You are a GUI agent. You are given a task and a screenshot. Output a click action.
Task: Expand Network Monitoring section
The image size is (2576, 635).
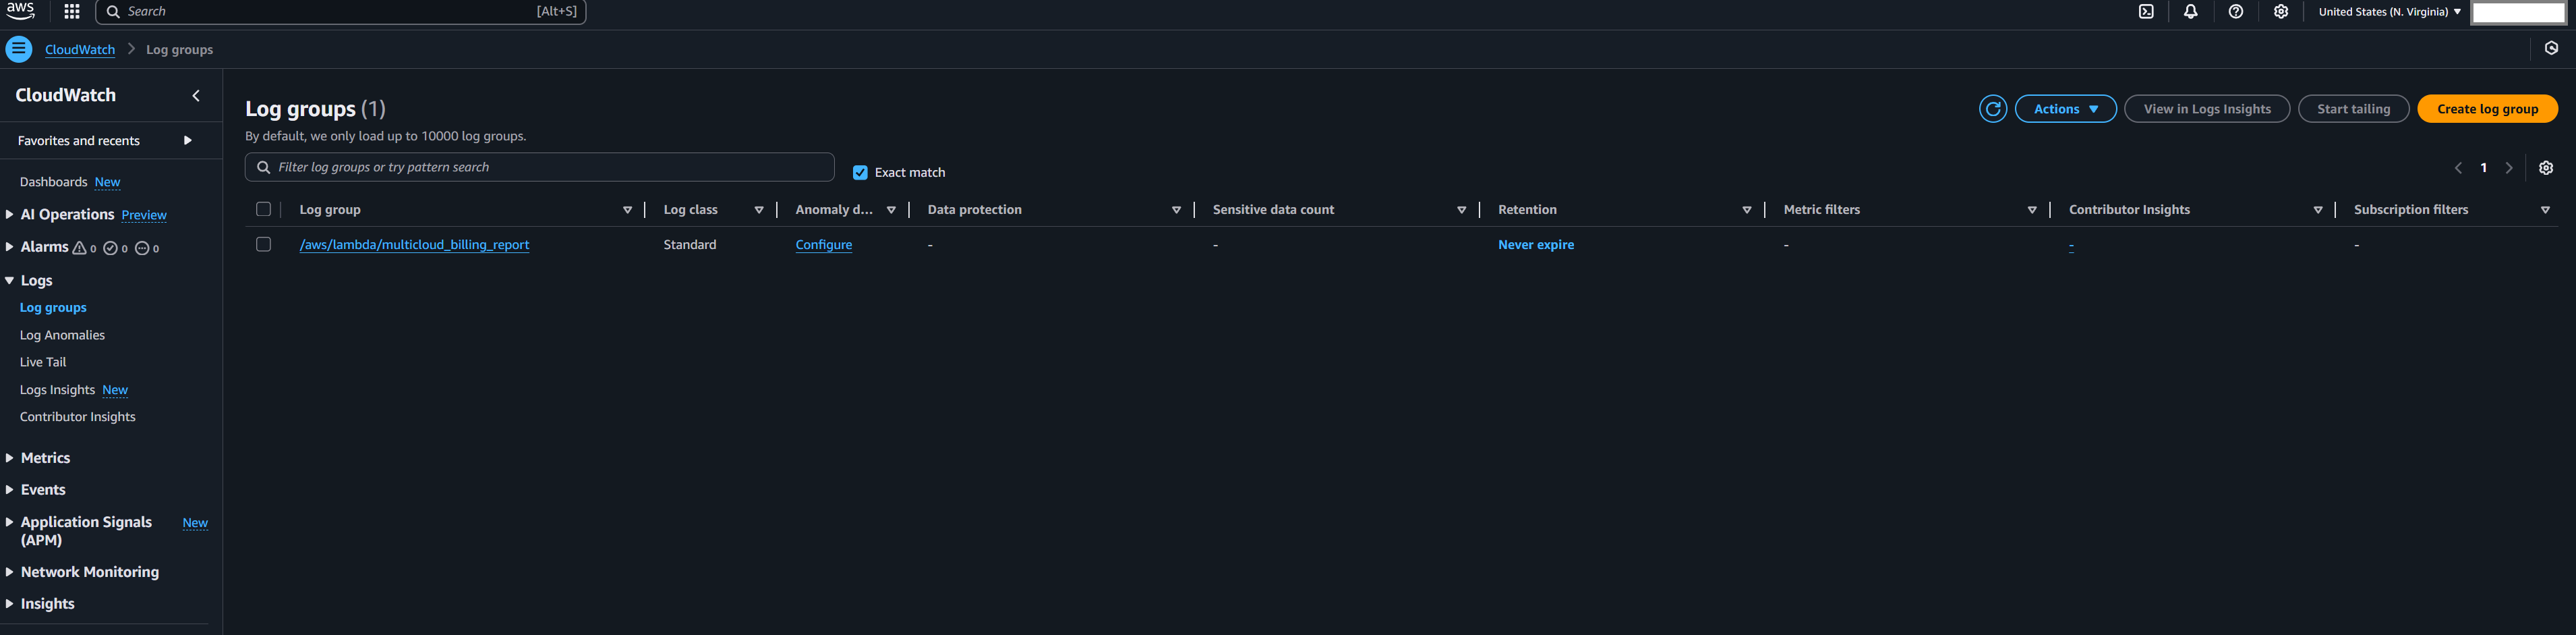click(x=10, y=572)
